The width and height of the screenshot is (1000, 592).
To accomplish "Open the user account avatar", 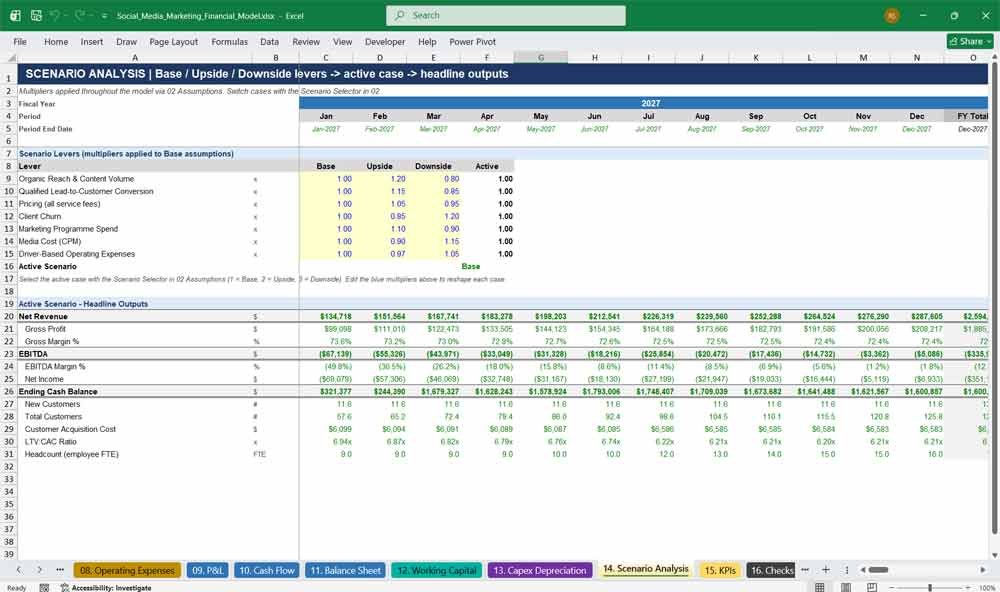I will coord(892,15).
